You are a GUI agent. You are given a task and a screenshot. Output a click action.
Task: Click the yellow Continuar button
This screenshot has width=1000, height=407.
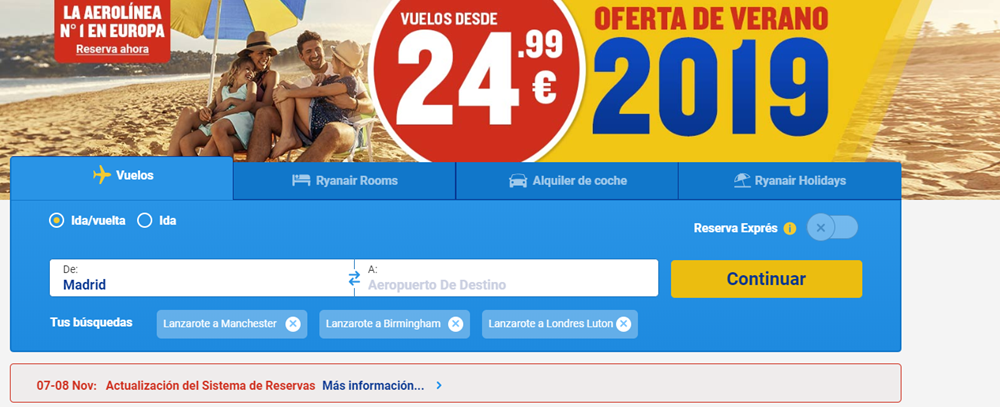coord(766,279)
